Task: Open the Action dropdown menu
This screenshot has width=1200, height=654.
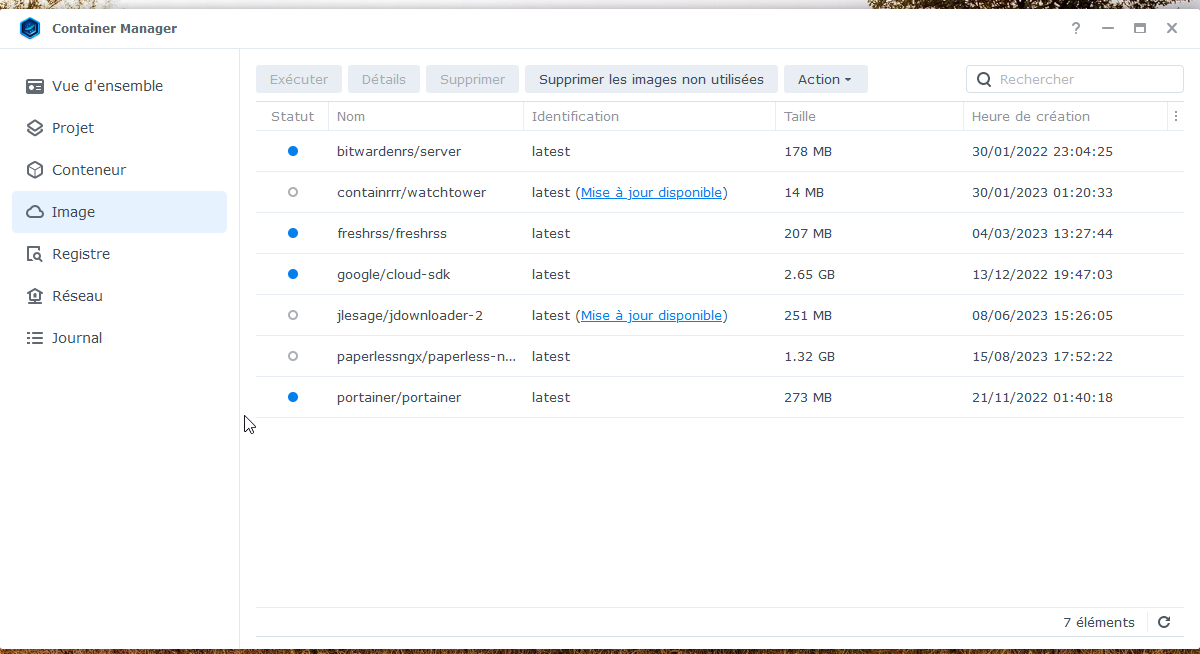Action: click(825, 79)
